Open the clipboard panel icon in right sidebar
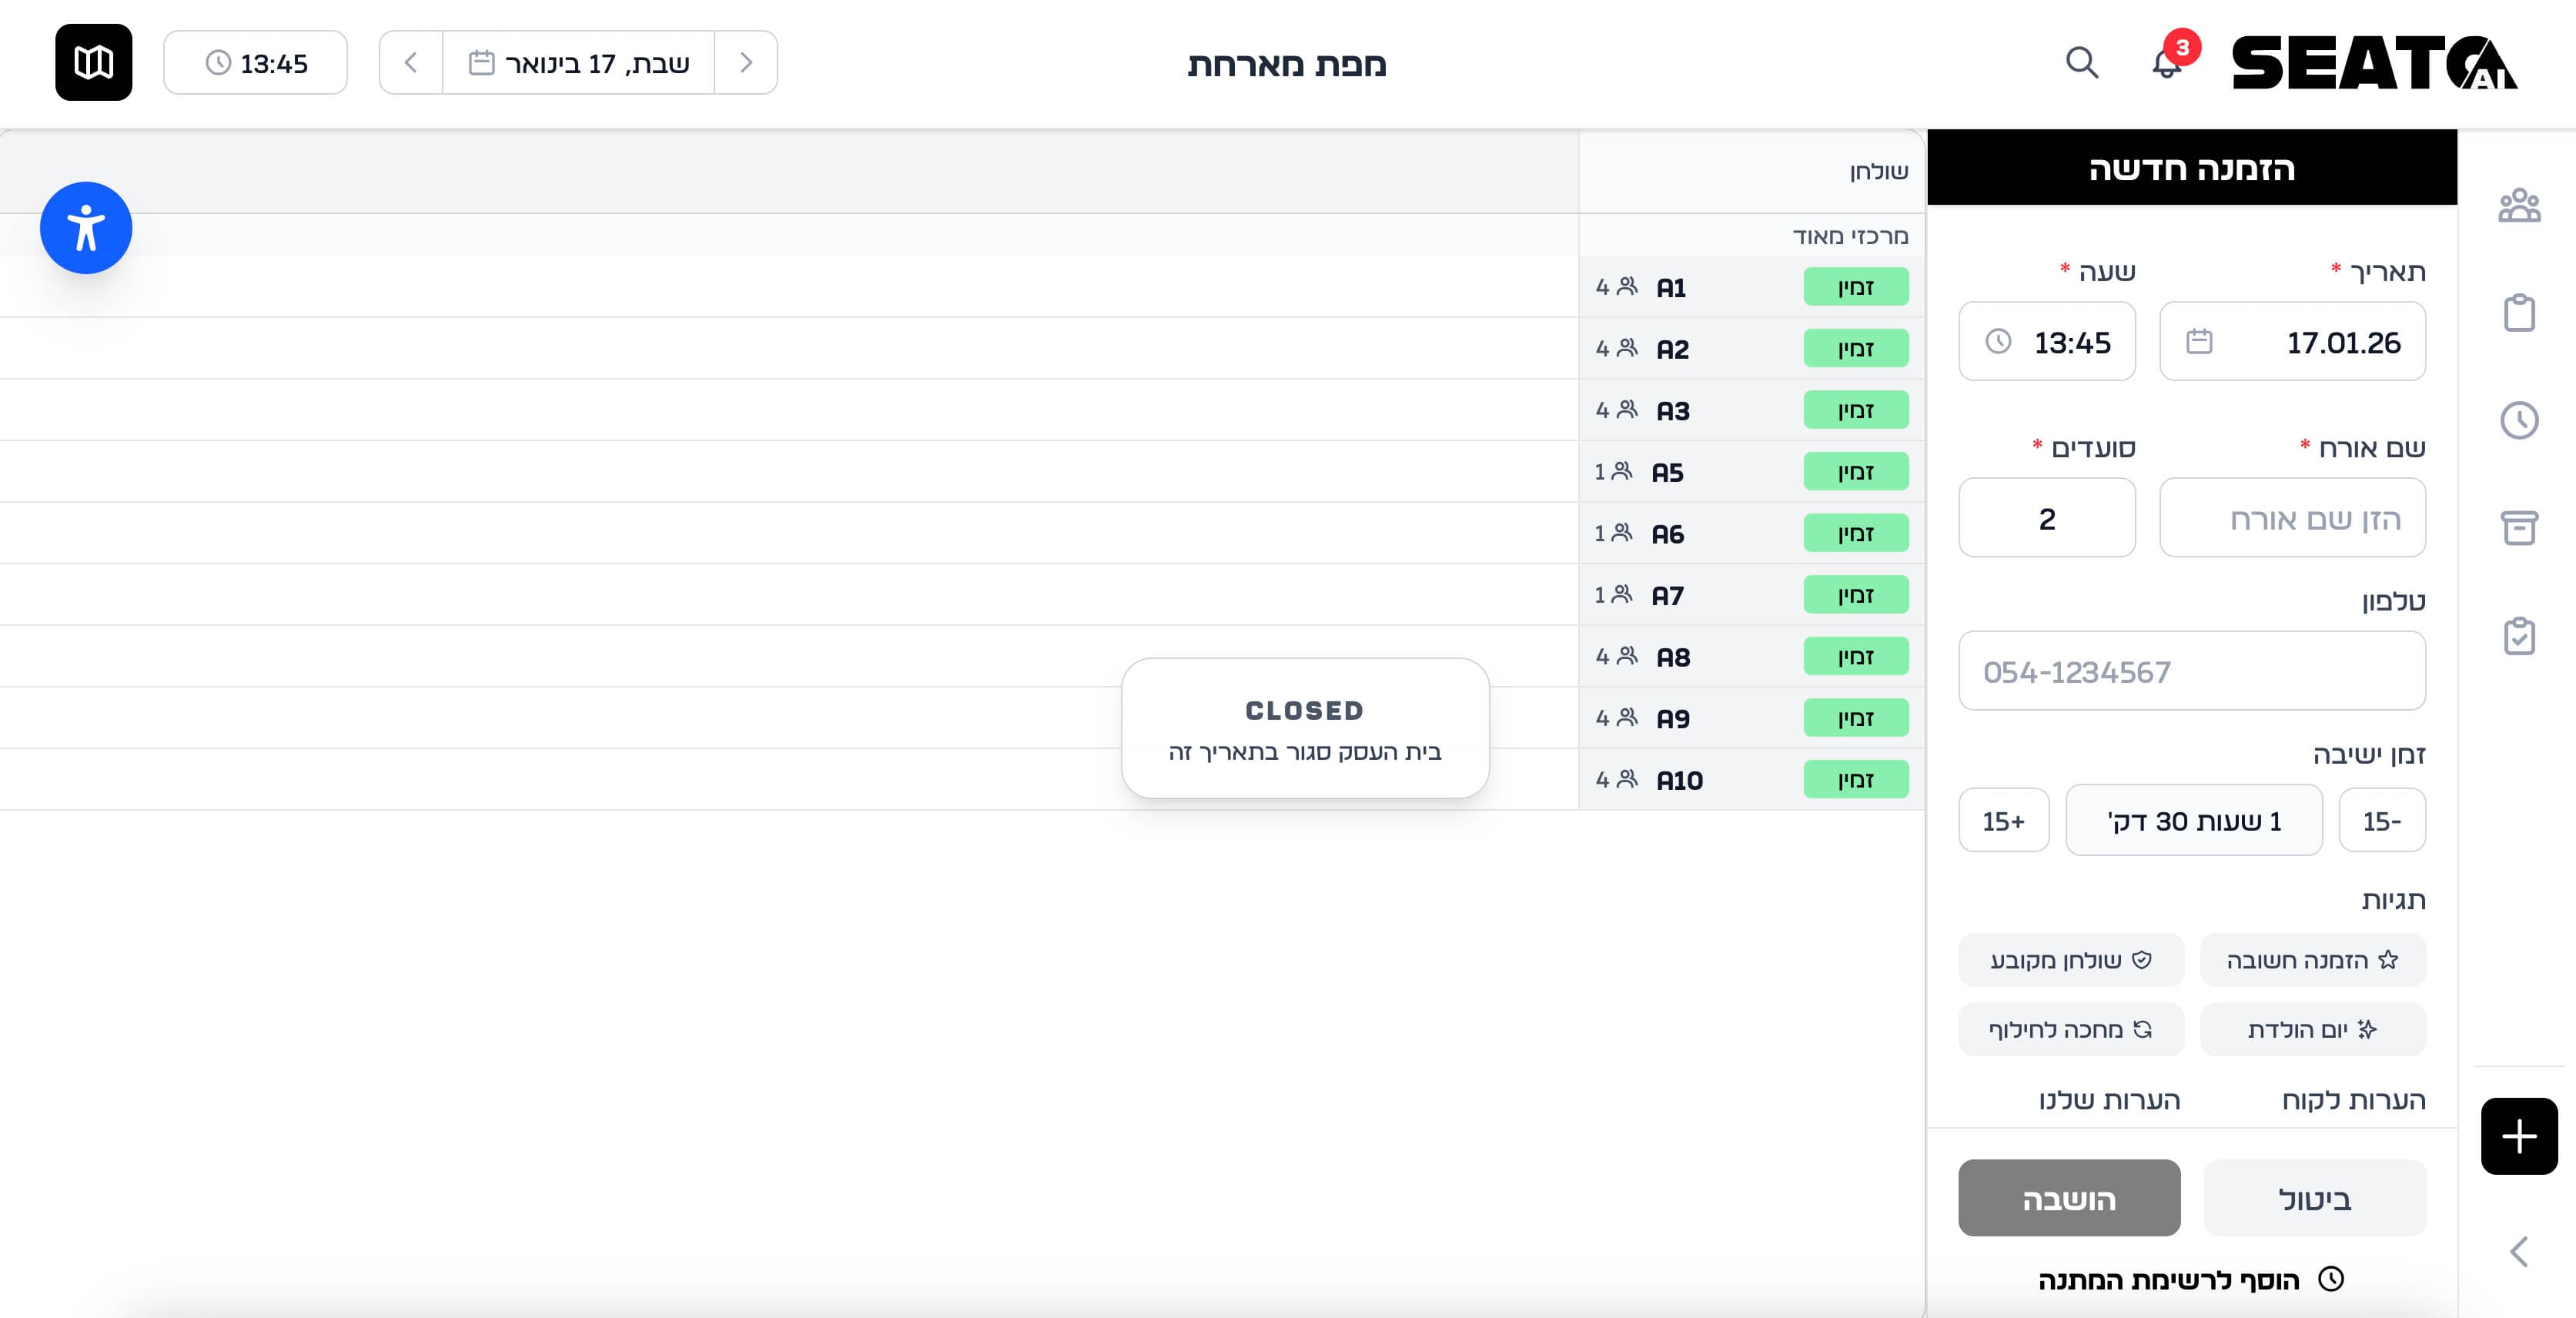Image resolution: width=2576 pixels, height=1318 pixels. (x=2520, y=313)
